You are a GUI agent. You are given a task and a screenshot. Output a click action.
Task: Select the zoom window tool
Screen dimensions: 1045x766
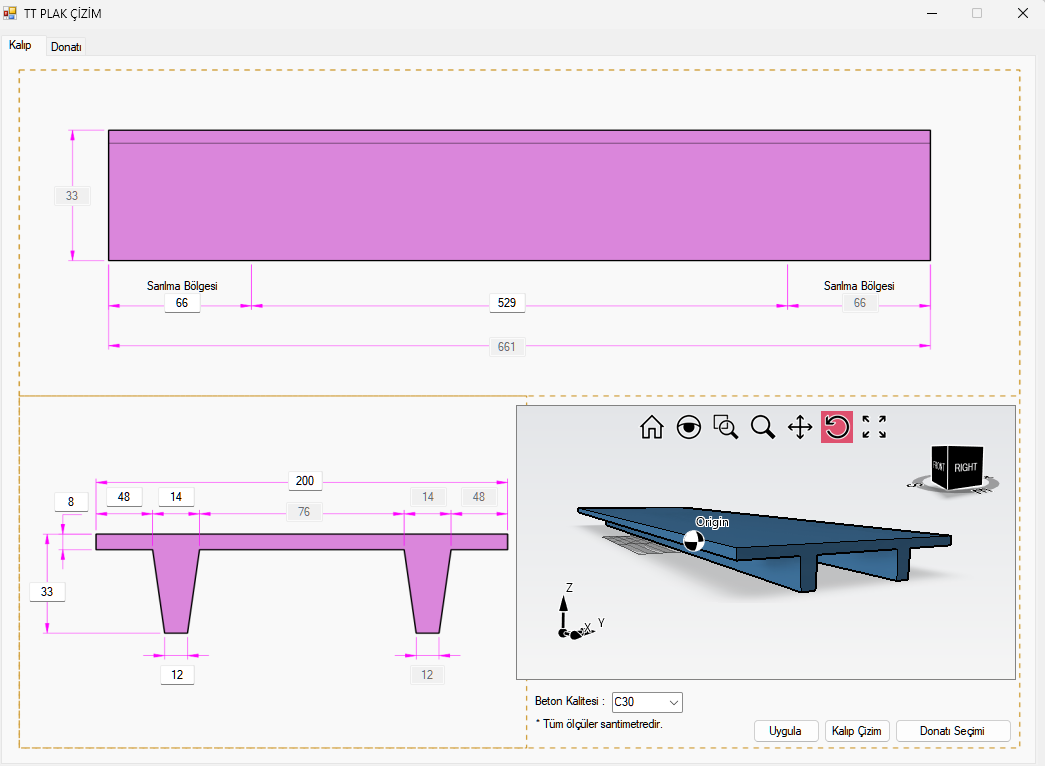point(725,428)
